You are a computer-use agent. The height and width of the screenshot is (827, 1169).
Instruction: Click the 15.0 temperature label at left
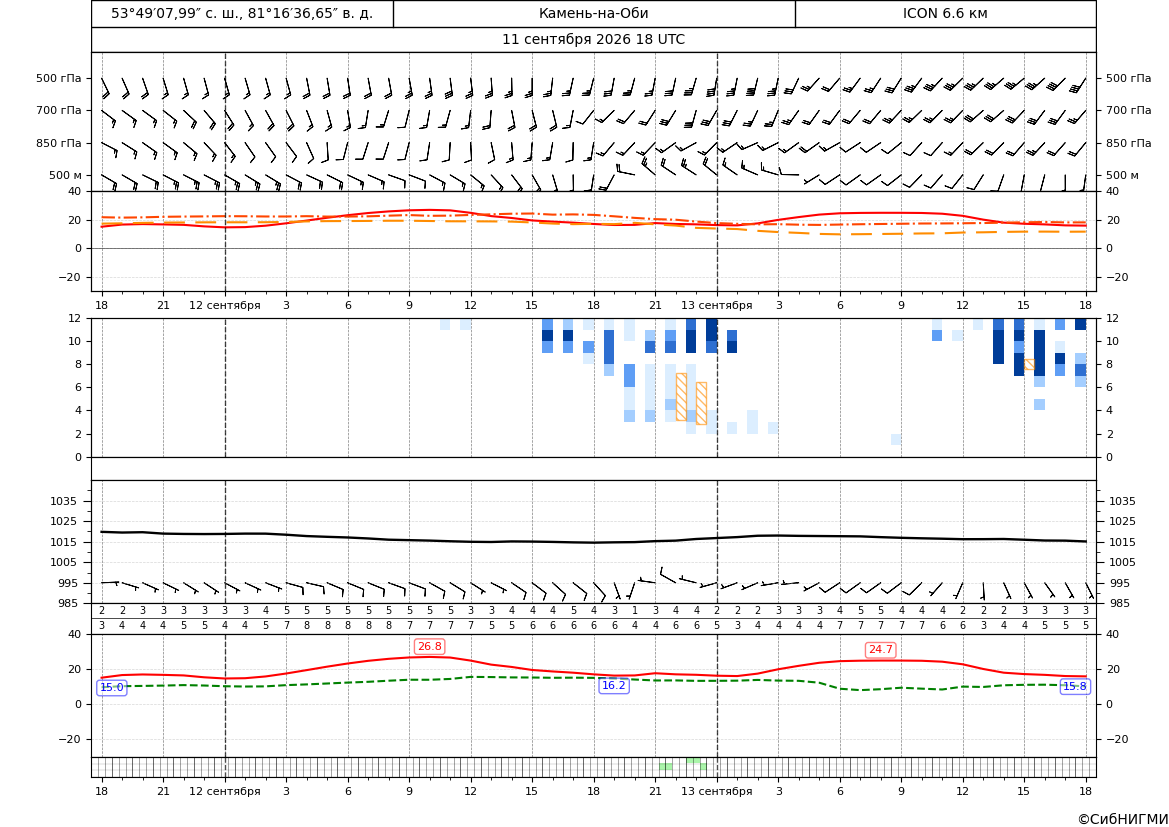click(112, 688)
